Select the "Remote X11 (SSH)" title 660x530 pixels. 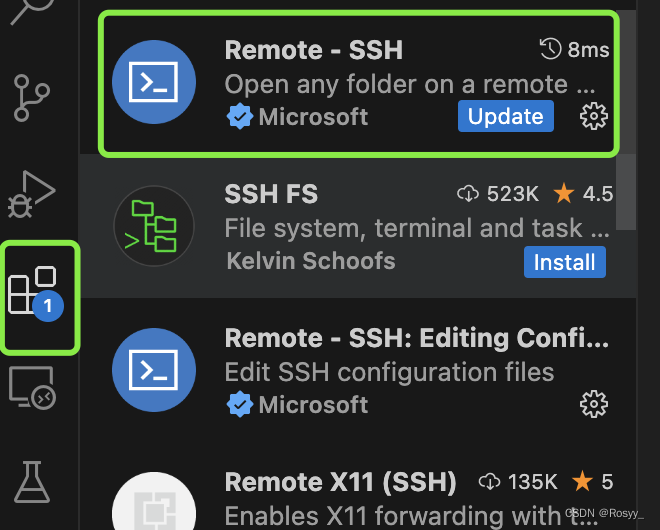(341, 482)
